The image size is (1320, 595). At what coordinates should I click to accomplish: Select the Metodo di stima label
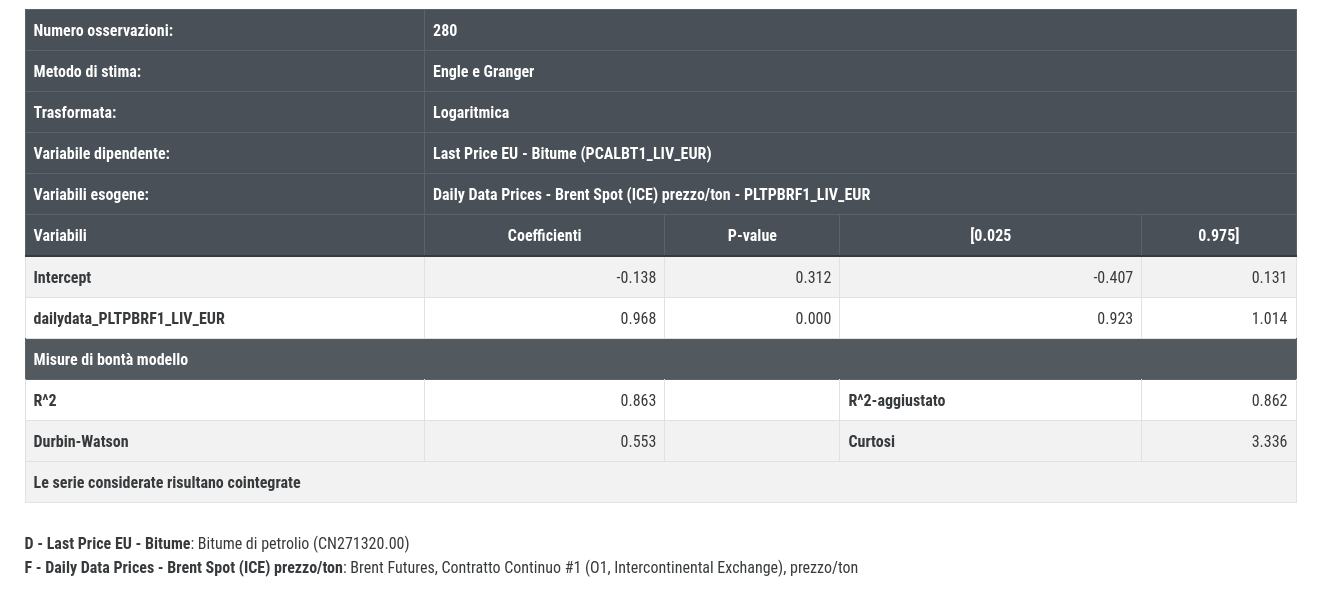click(x=87, y=71)
